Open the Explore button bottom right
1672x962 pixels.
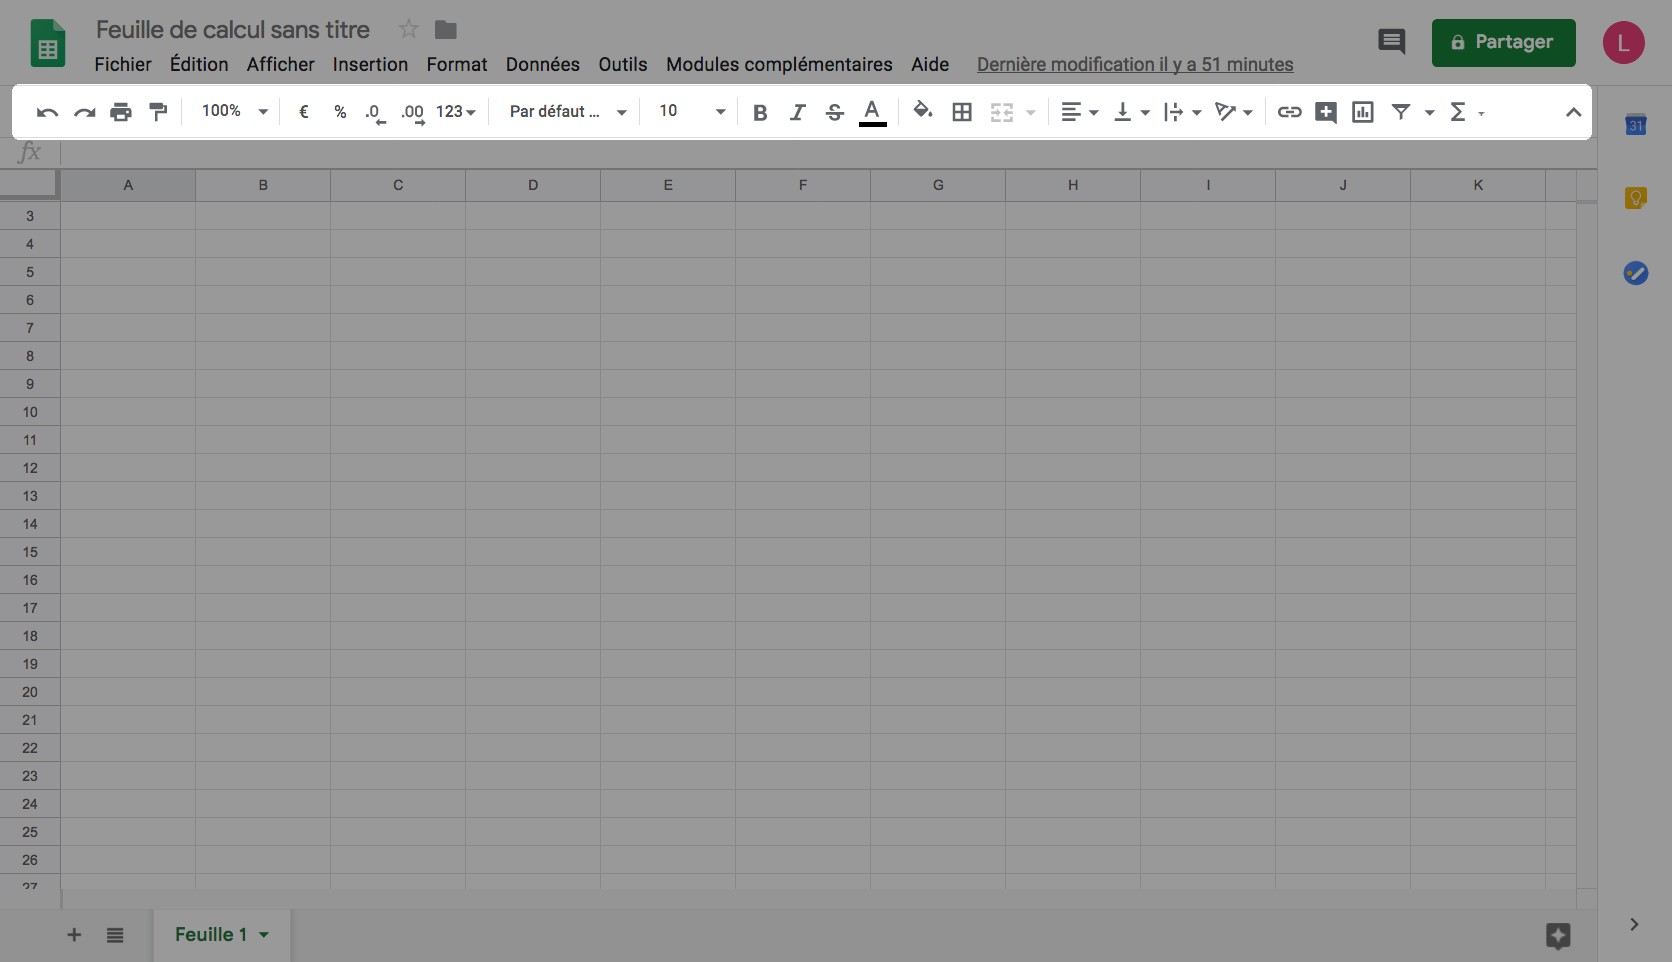pos(1558,936)
